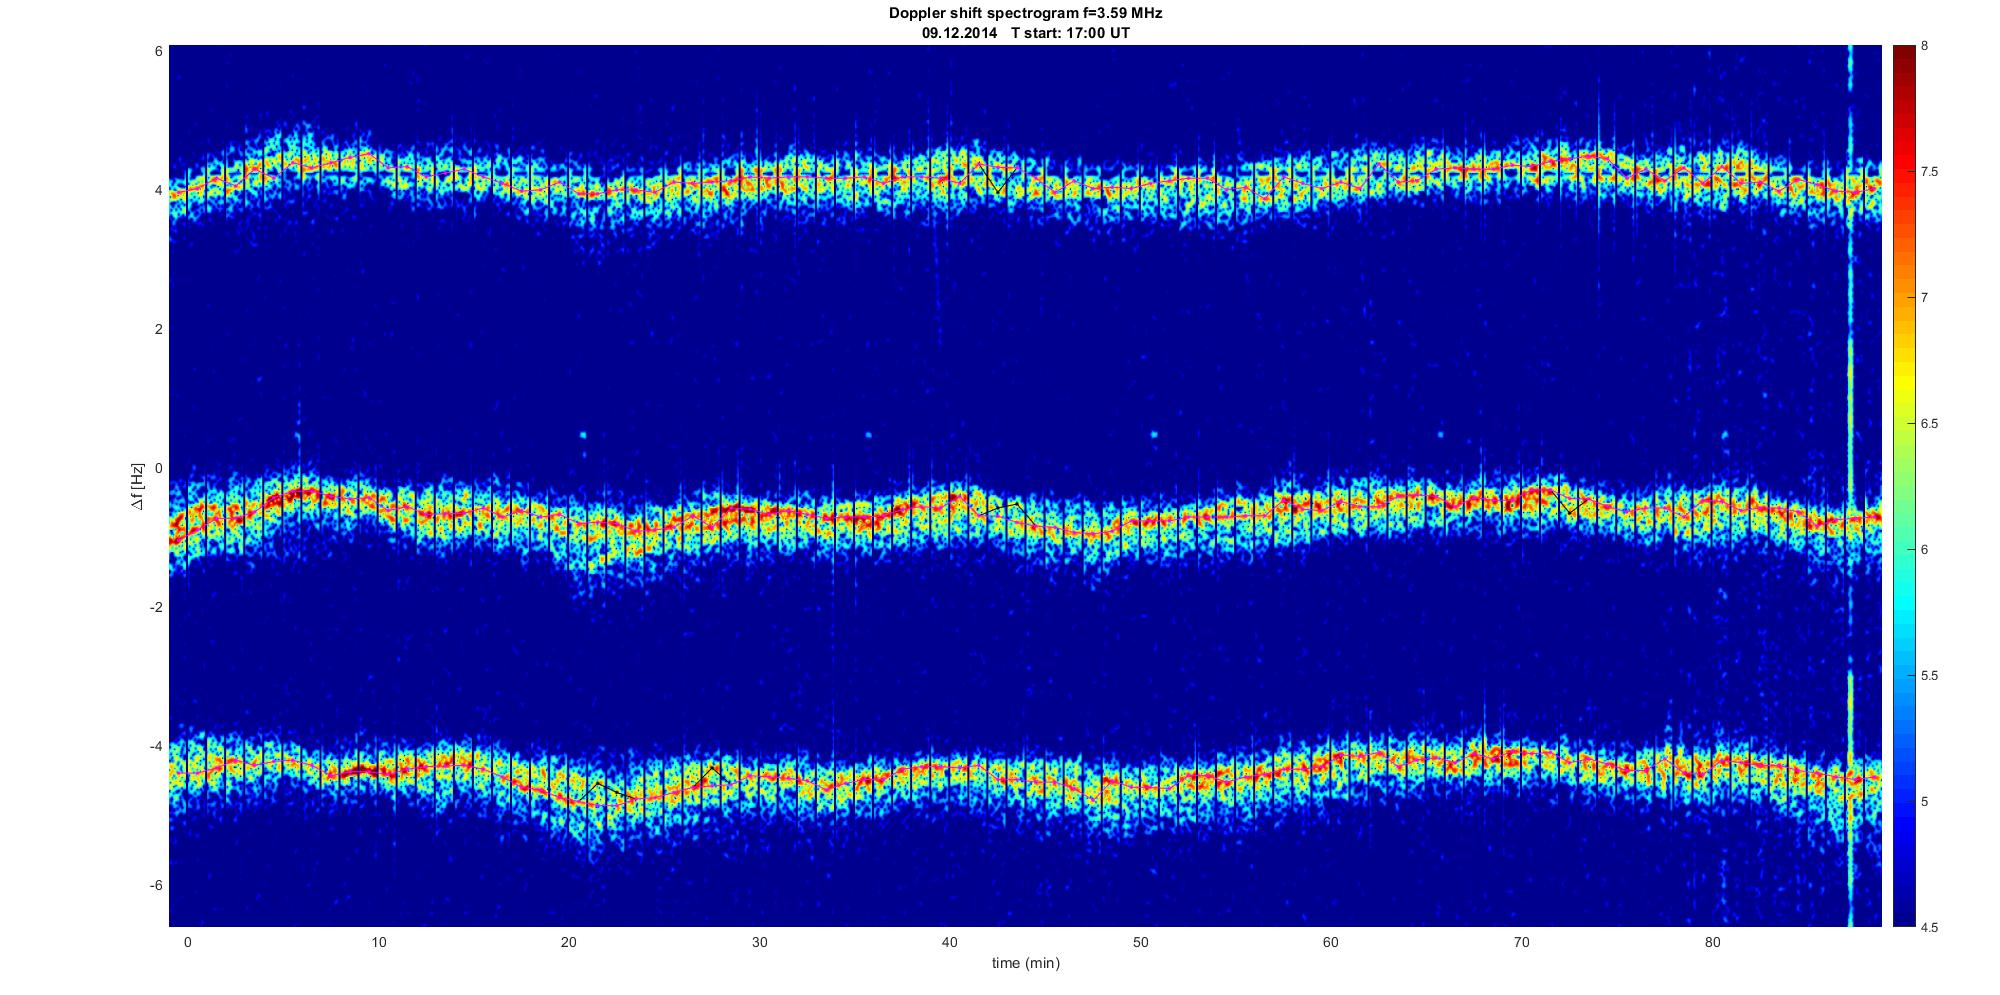Image resolution: width=2000 pixels, height=995 pixels.
Task: Click the colorbar next to value 6
Action: pyautogui.click(x=1904, y=550)
